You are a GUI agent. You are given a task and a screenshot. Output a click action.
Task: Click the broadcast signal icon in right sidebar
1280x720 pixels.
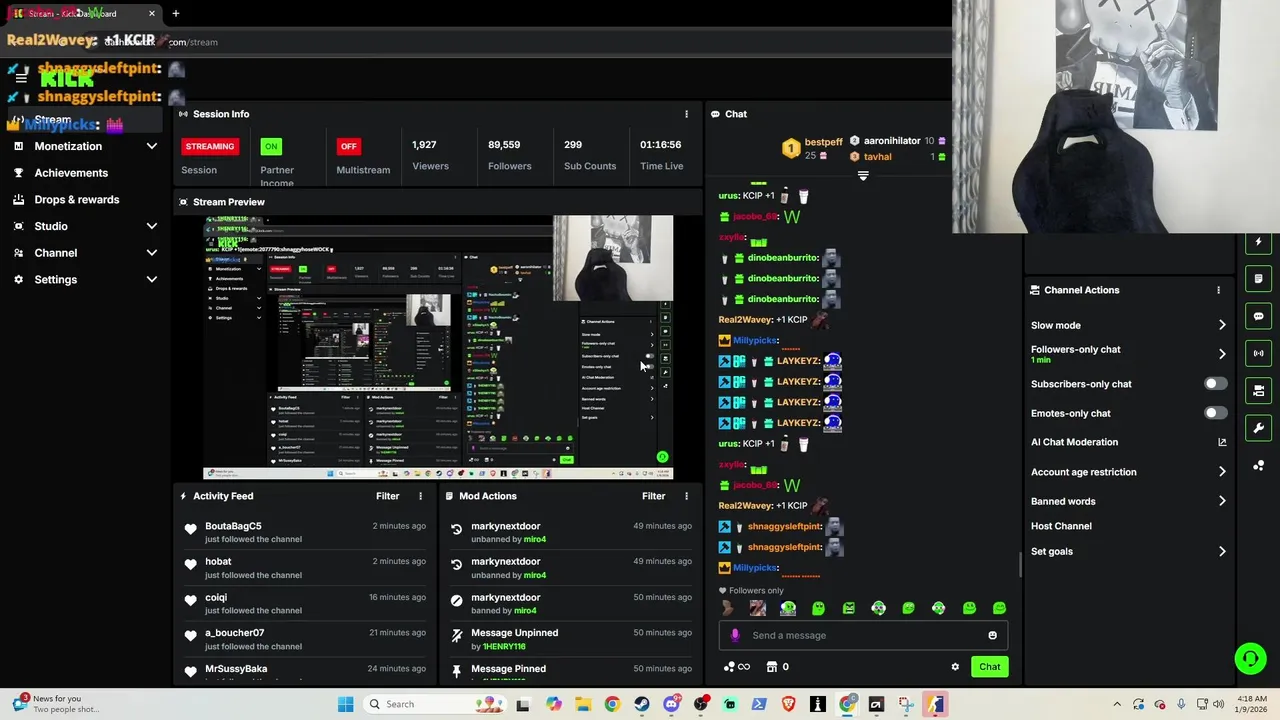(1259, 353)
